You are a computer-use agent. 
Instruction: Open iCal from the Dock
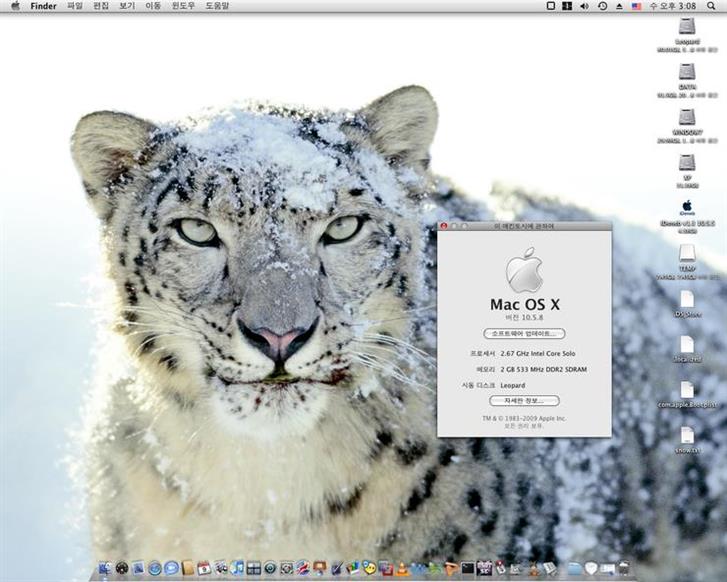[x=204, y=568]
